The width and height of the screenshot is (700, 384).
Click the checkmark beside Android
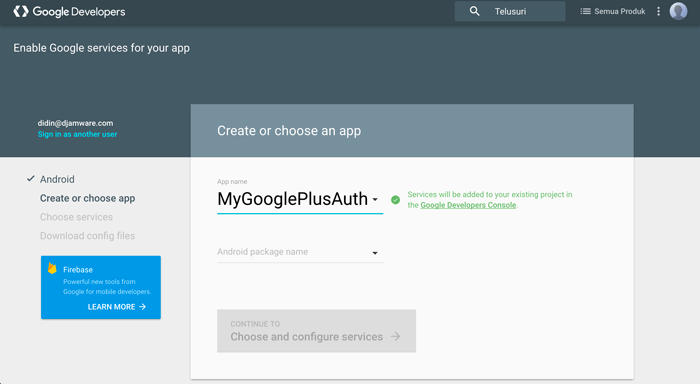point(30,179)
